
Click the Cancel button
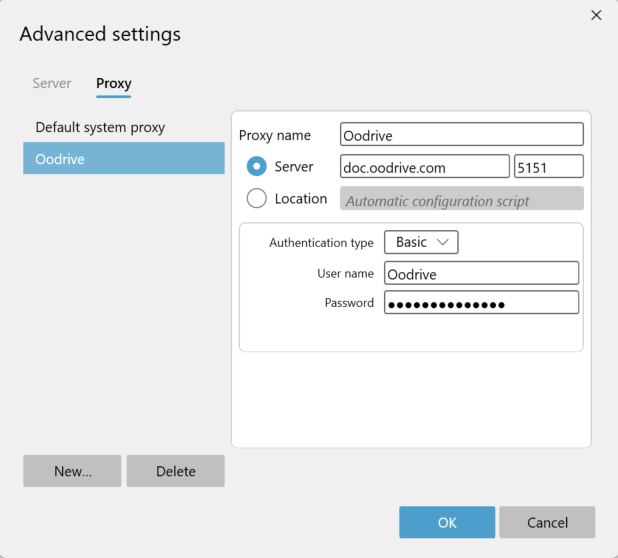coord(547,522)
